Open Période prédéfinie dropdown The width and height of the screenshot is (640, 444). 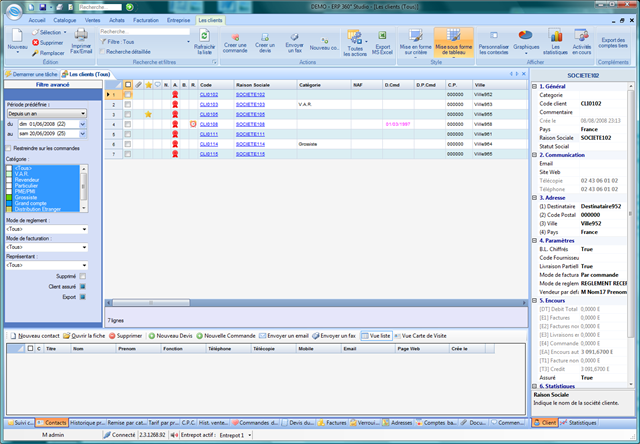tap(47, 113)
